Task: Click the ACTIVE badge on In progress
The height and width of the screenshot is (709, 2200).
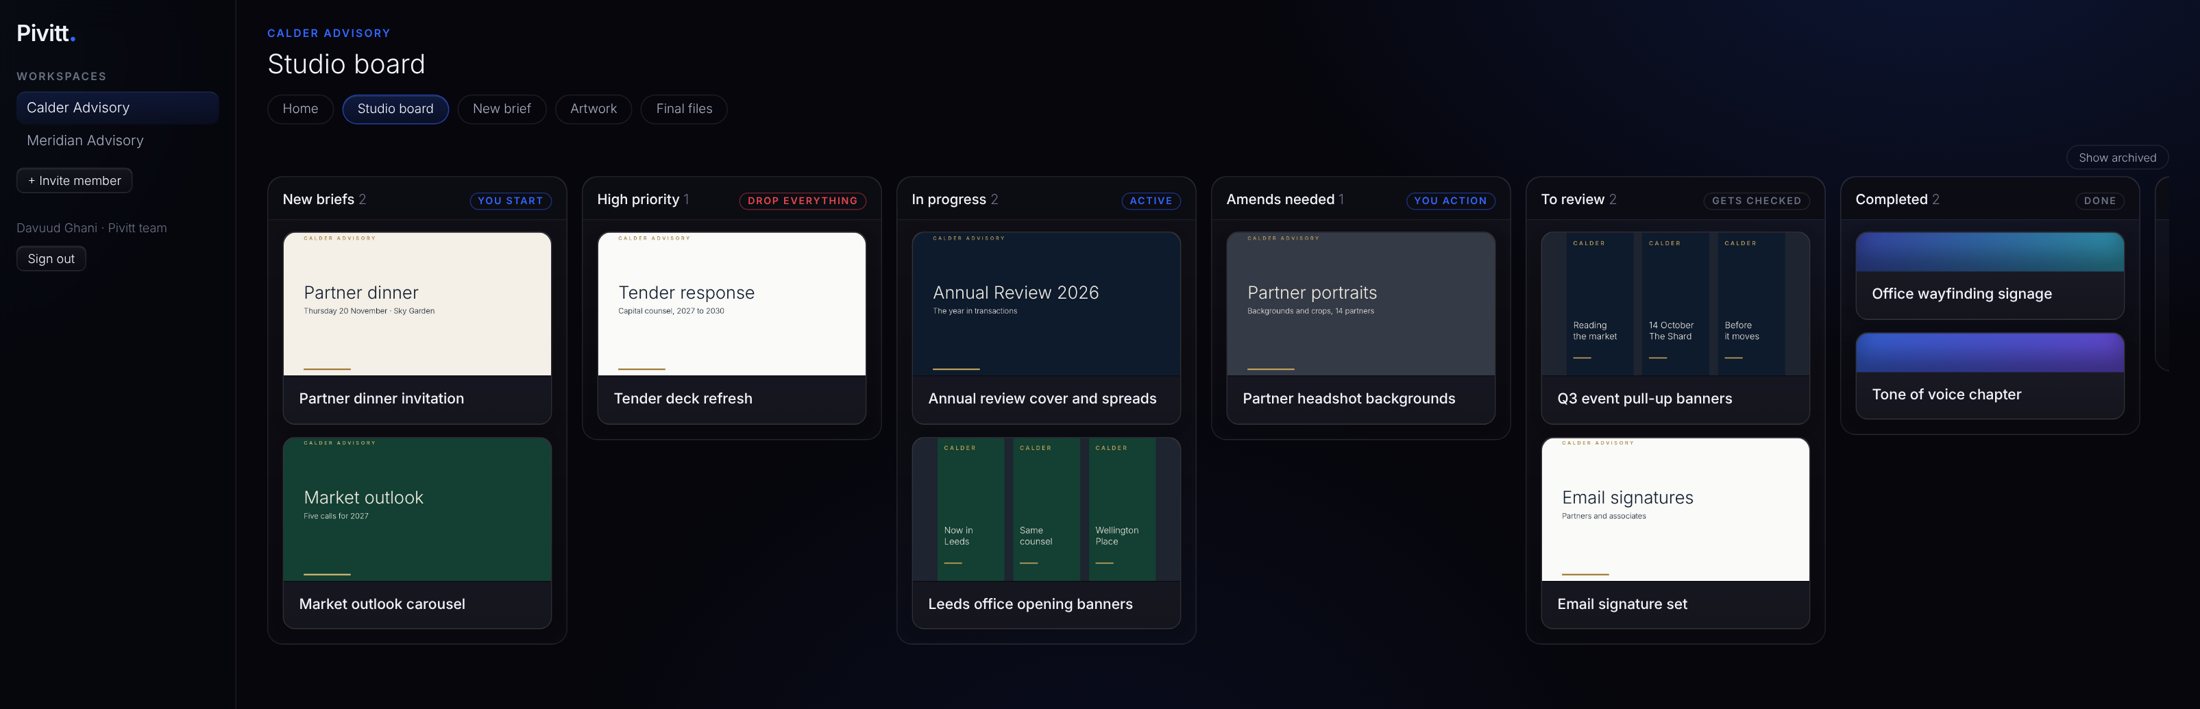Action: click(1151, 201)
